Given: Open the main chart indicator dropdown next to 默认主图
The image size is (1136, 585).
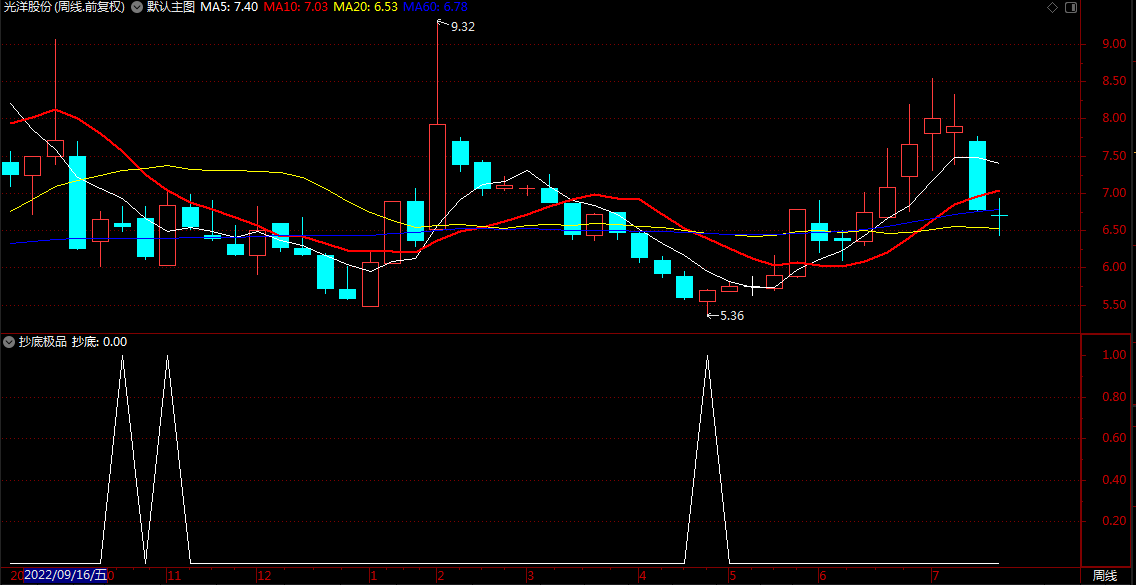Looking at the screenshot, I should click(x=136, y=7).
